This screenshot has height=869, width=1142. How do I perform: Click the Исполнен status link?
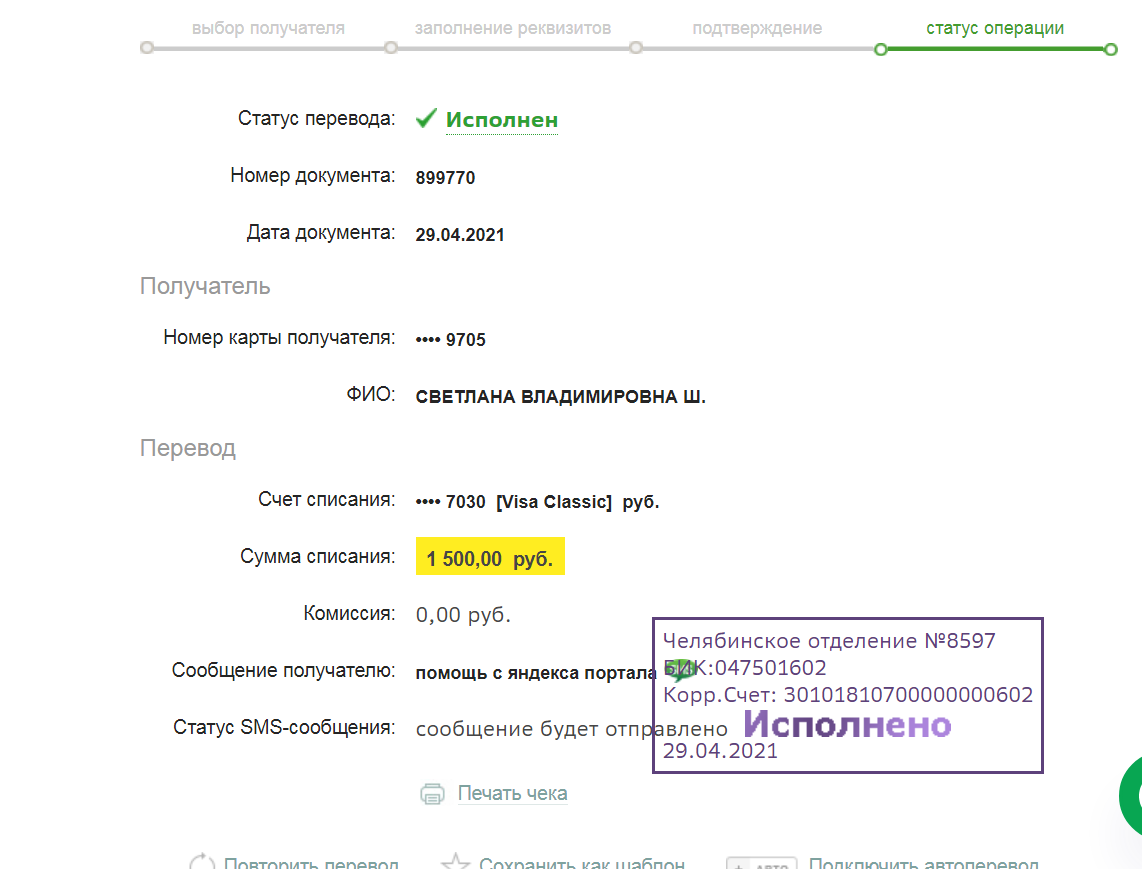[502, 119]
